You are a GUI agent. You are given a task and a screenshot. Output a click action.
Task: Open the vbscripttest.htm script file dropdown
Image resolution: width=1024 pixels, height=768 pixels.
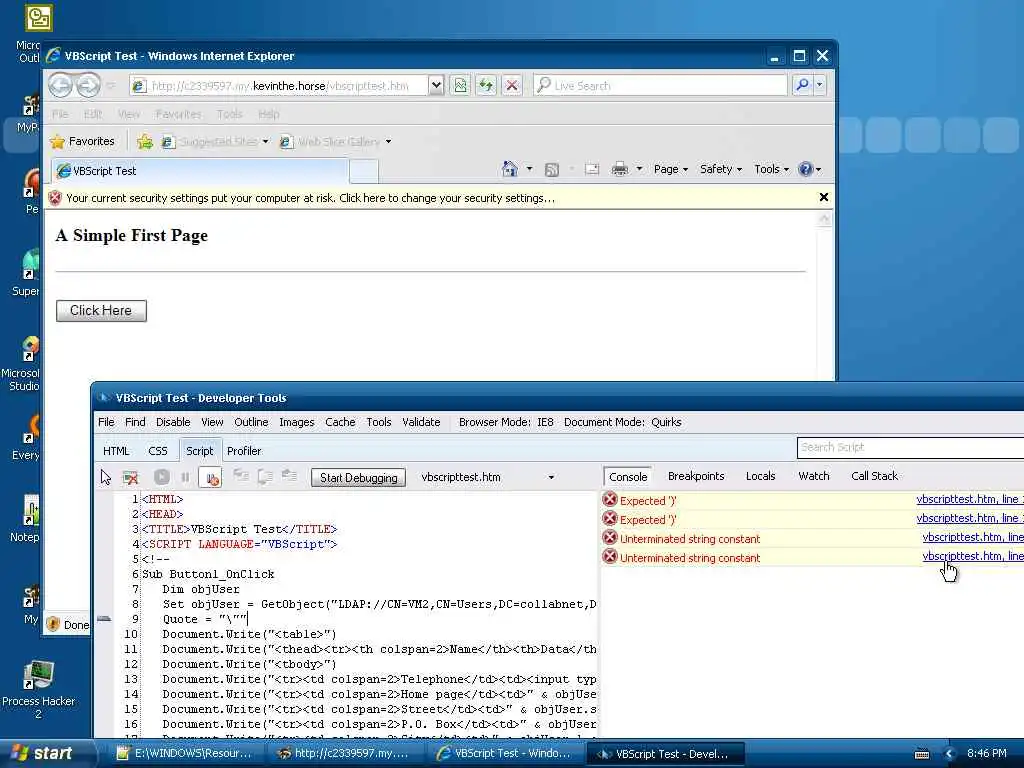click(x=551, y=477)
